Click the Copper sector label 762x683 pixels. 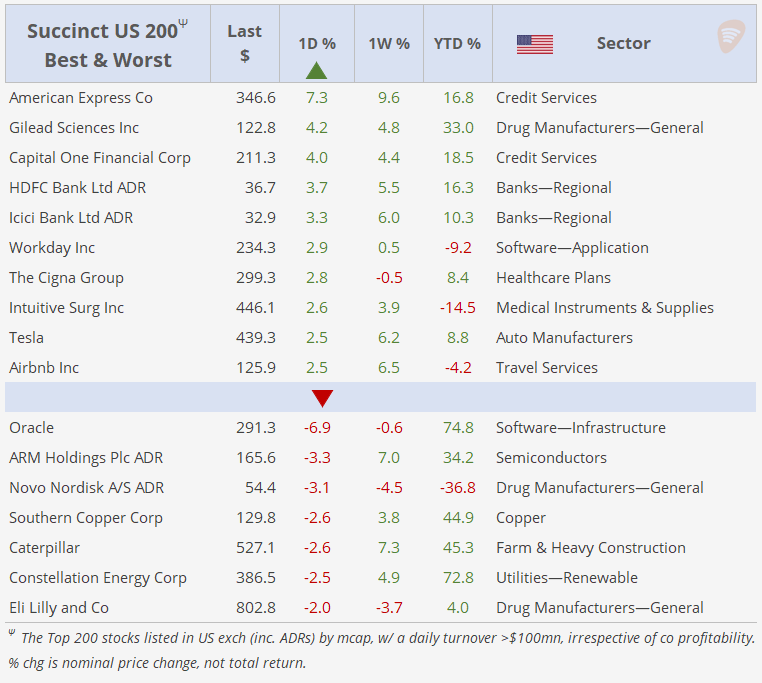click(520, 518)
